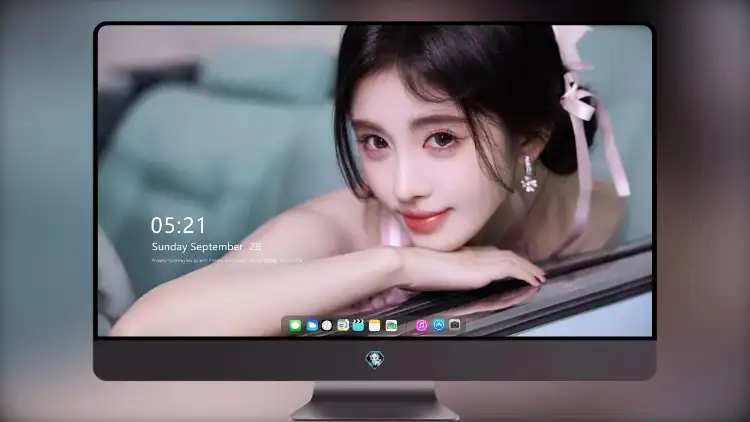Open the Clock app icon
The image size is (750, 422).
point(327,326)
